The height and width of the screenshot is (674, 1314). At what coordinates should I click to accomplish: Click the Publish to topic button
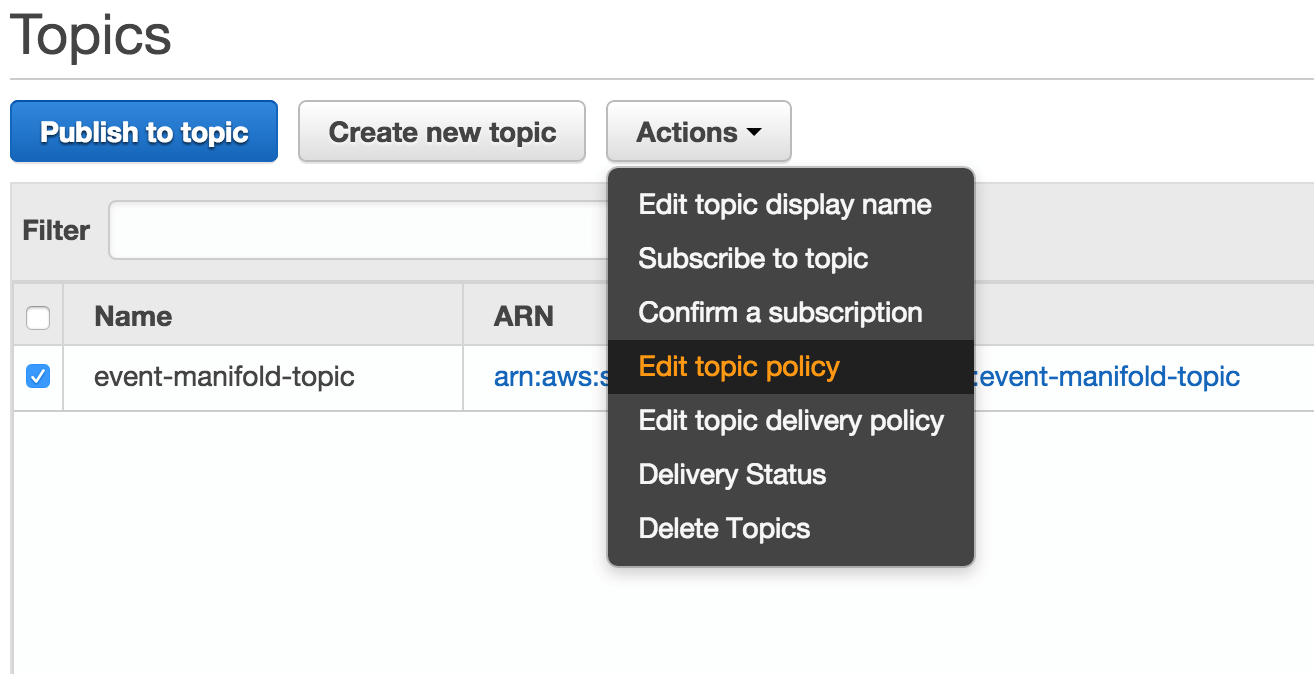(x=143, y=131)
